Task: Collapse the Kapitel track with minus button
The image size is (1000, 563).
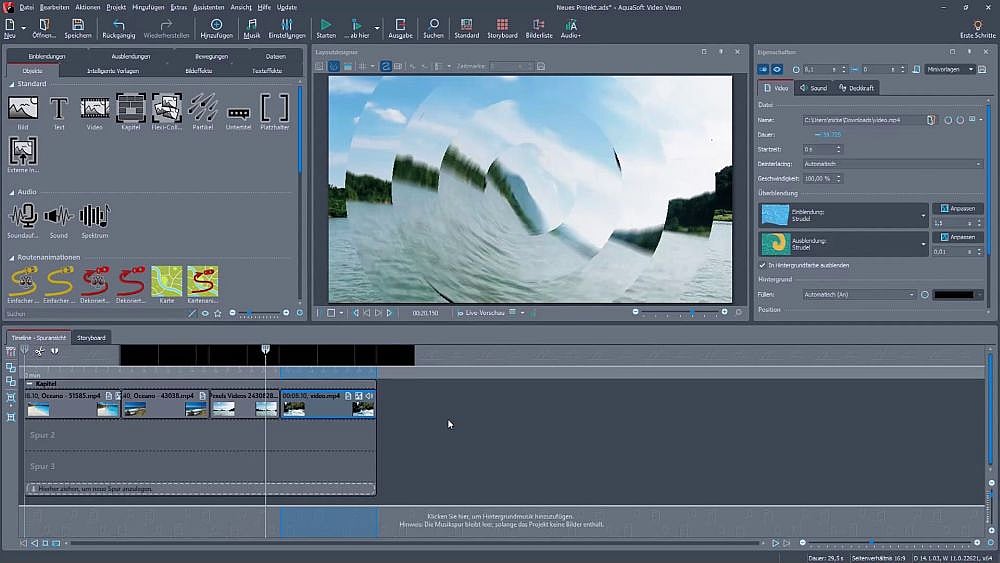Action: click(x=30, y=384)
